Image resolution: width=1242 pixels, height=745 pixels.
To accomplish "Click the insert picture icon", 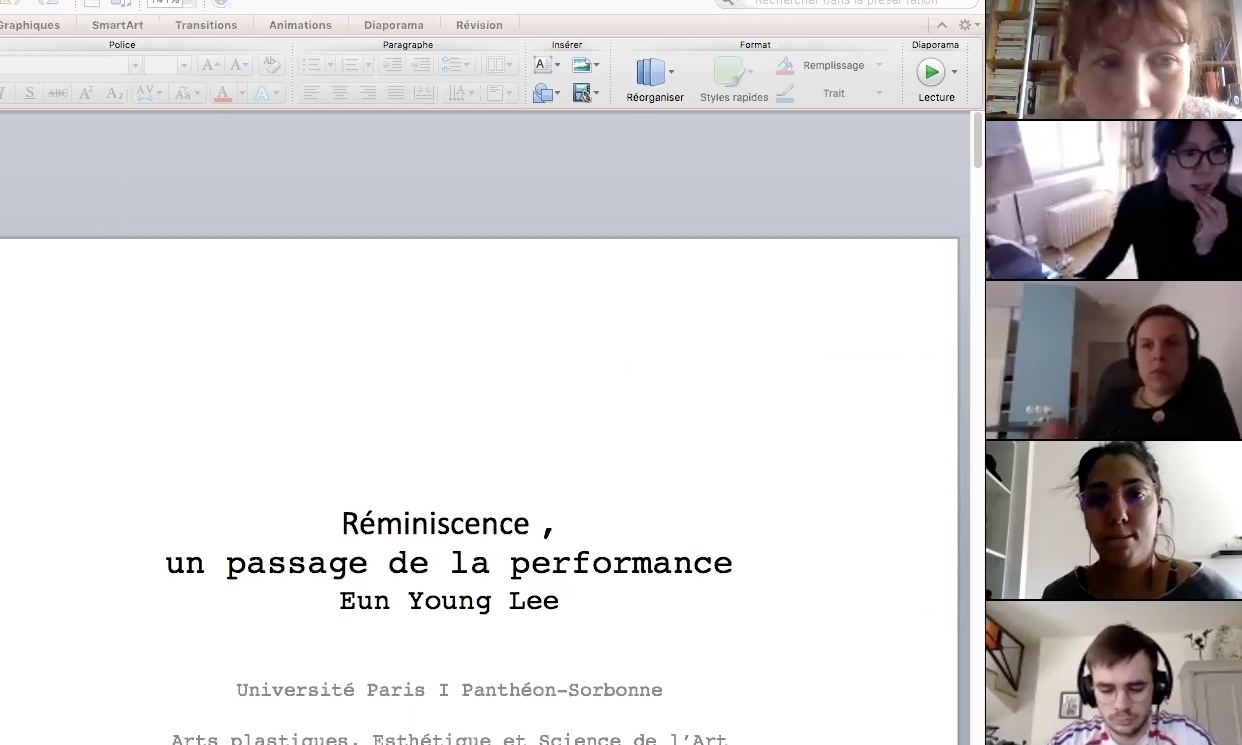I will coord(582,65).
